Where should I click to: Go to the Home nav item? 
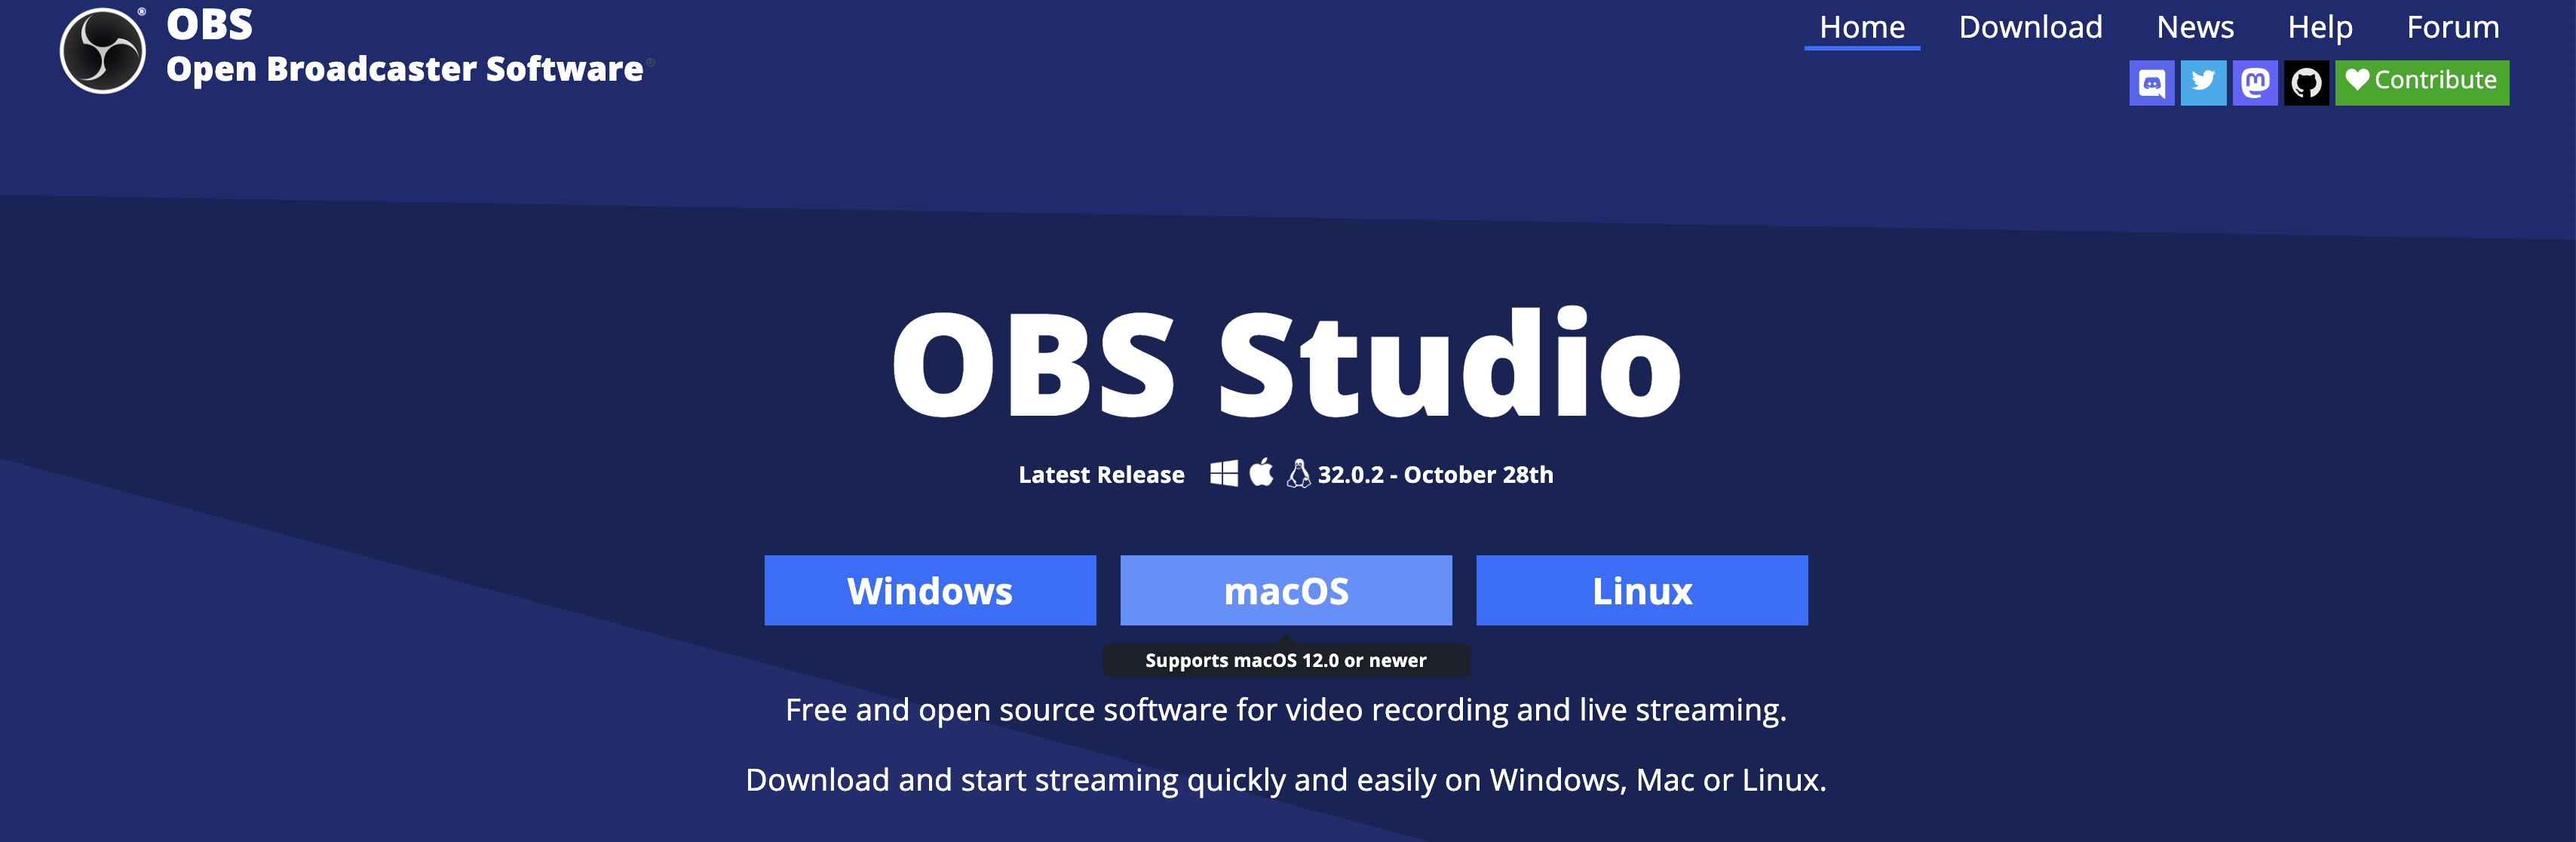pos(1861,27)
